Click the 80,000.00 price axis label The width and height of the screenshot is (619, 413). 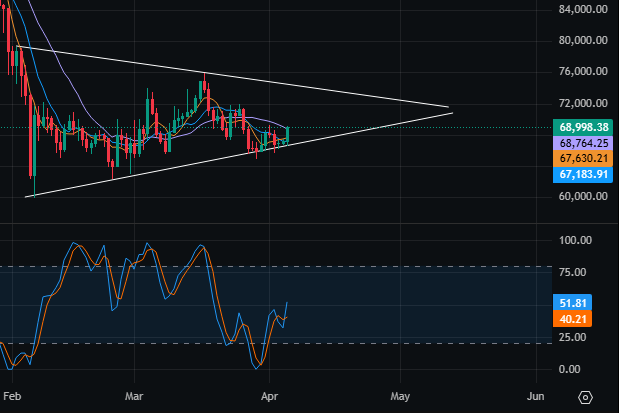pyautogui.click(x=583, y=40)
